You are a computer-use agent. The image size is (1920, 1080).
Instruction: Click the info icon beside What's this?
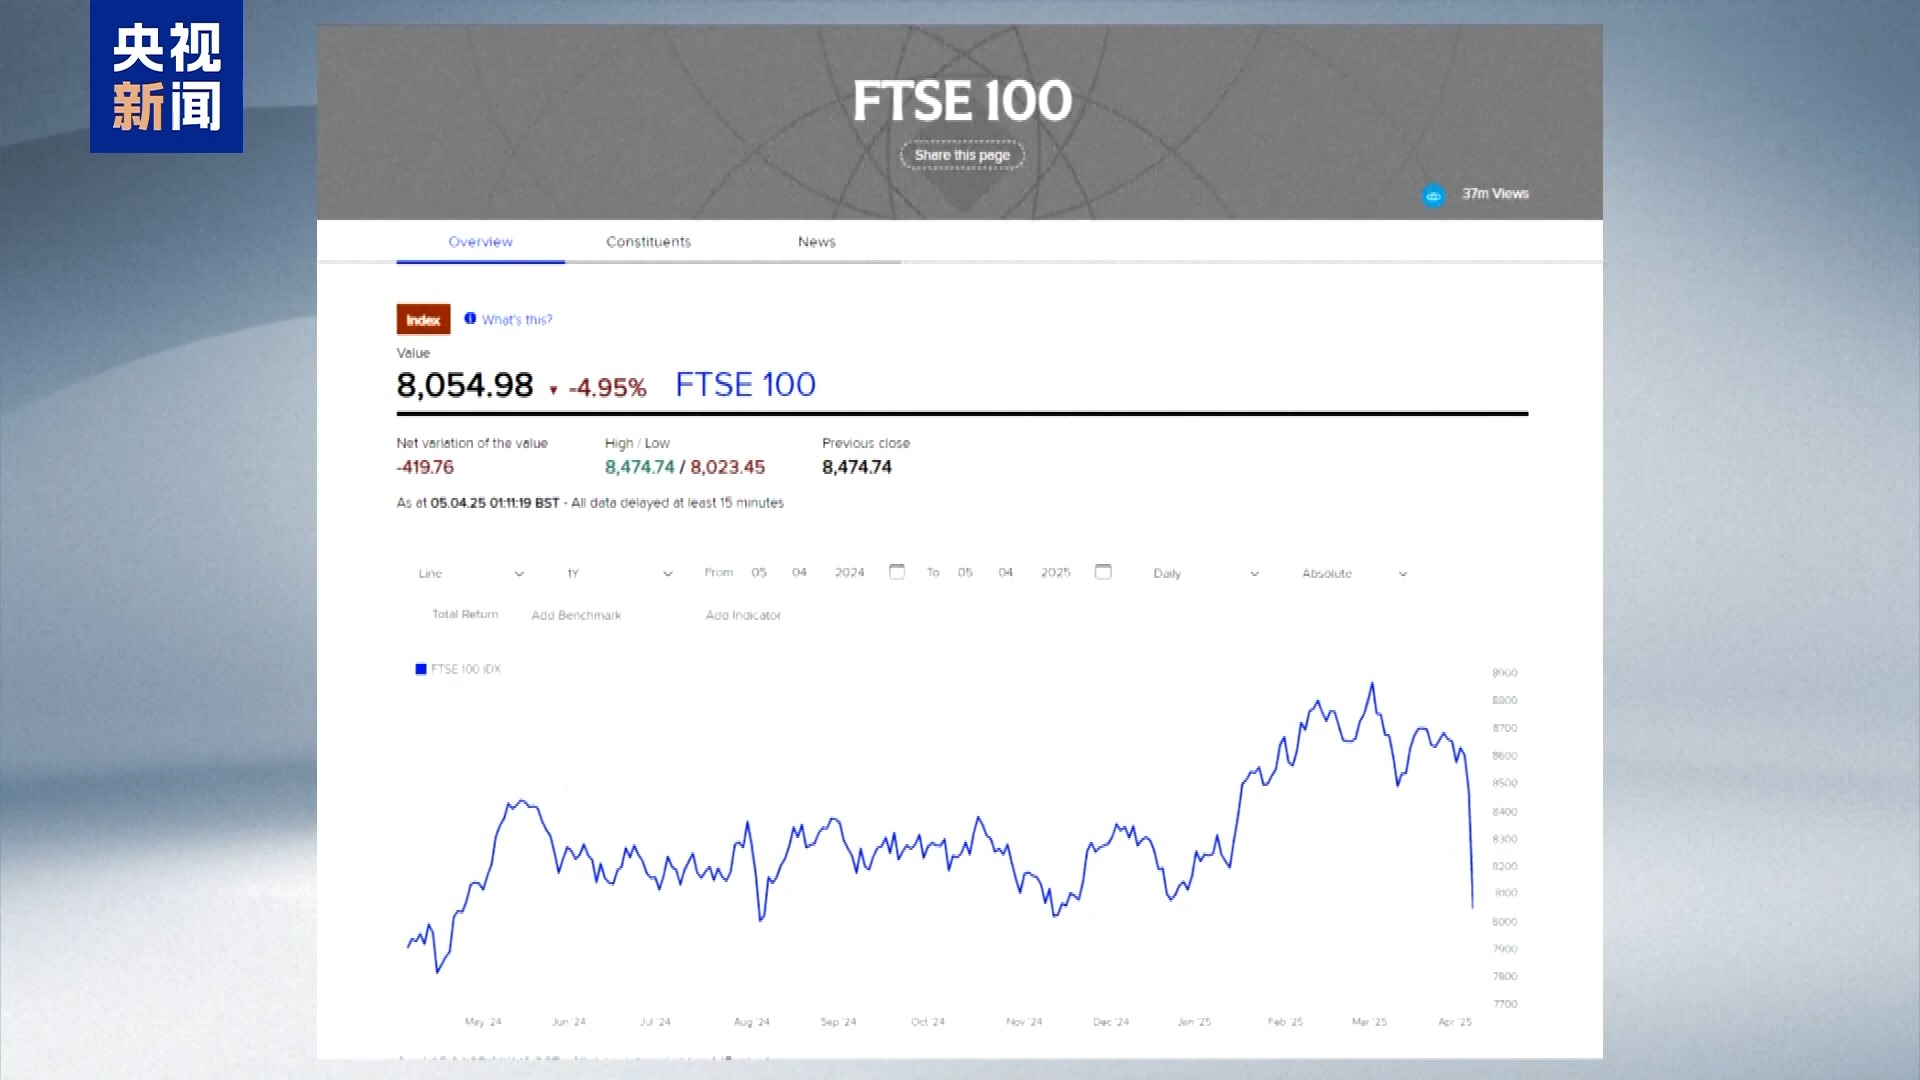tap(470, 319)
